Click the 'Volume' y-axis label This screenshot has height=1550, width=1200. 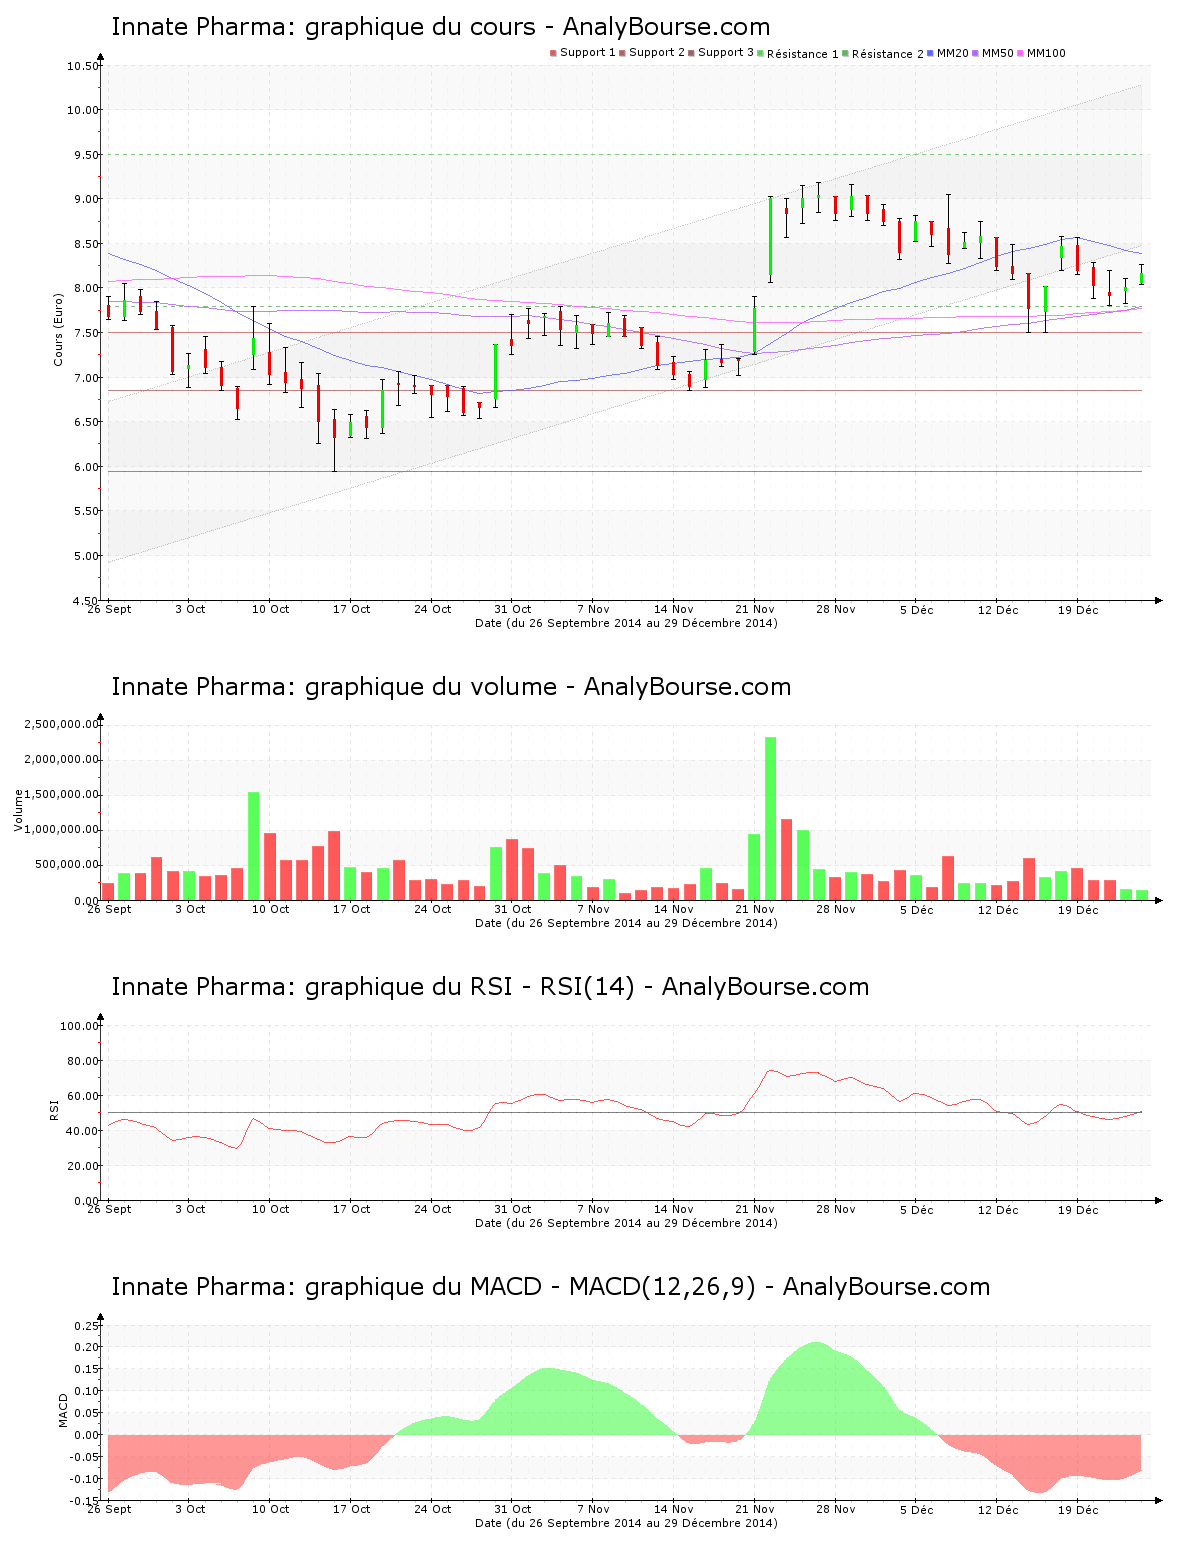(18, 810)
